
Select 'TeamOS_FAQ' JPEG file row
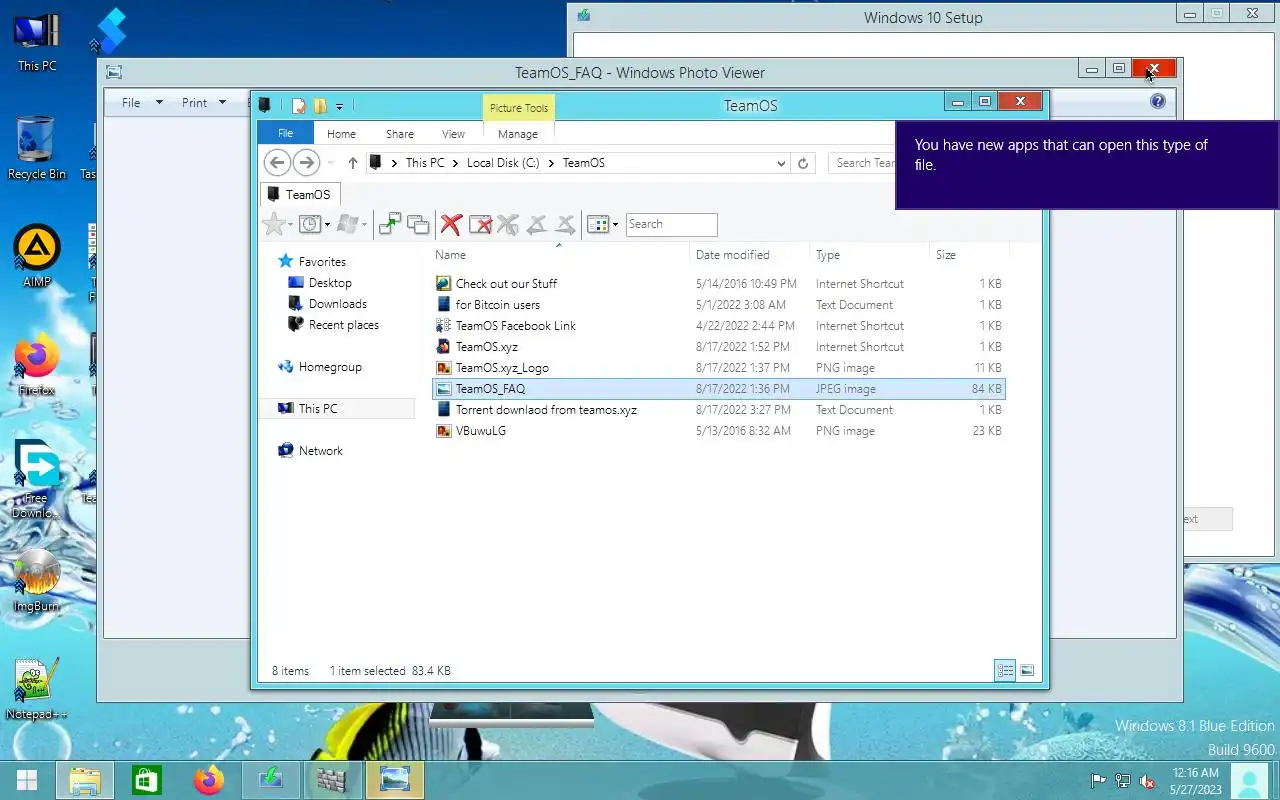pos(719,389)
